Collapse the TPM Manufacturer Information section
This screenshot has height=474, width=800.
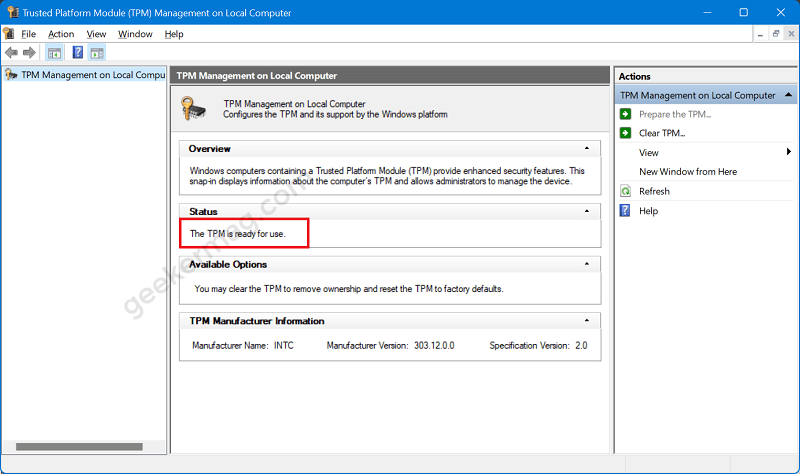click(587, 320)
